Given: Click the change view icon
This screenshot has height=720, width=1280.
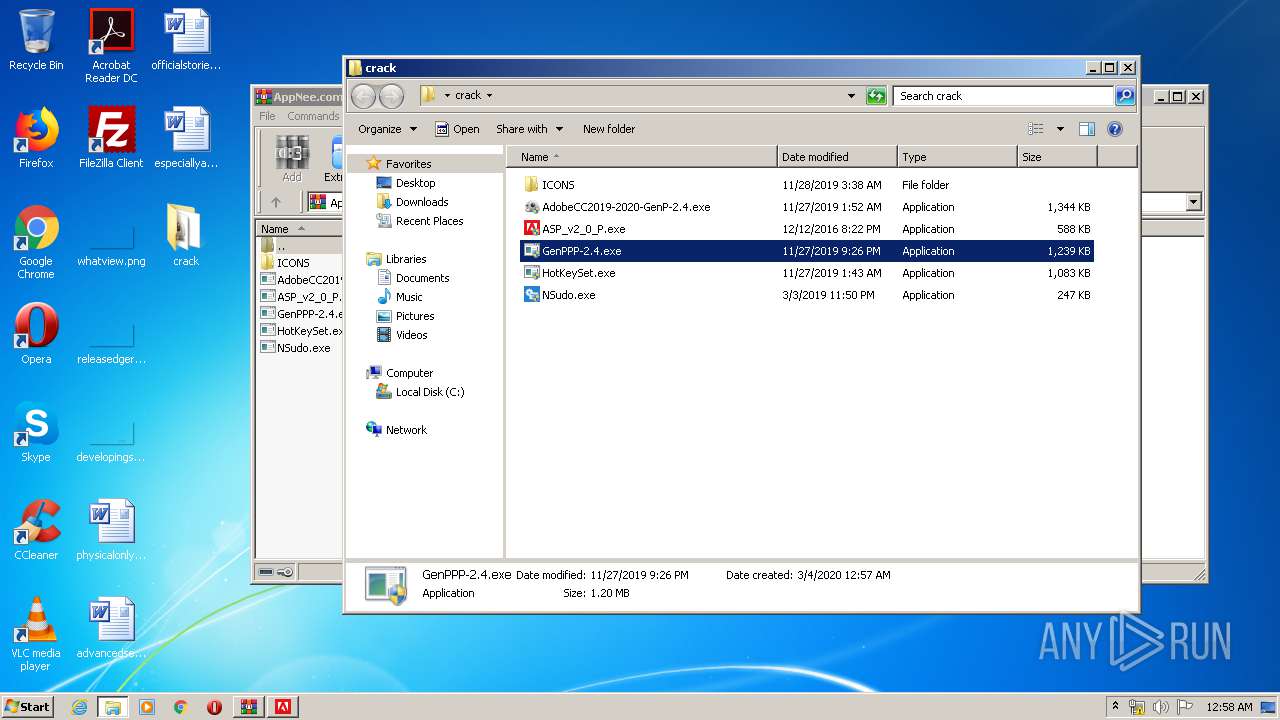Looking at the screenshot, I should [x=1036, y=129].
